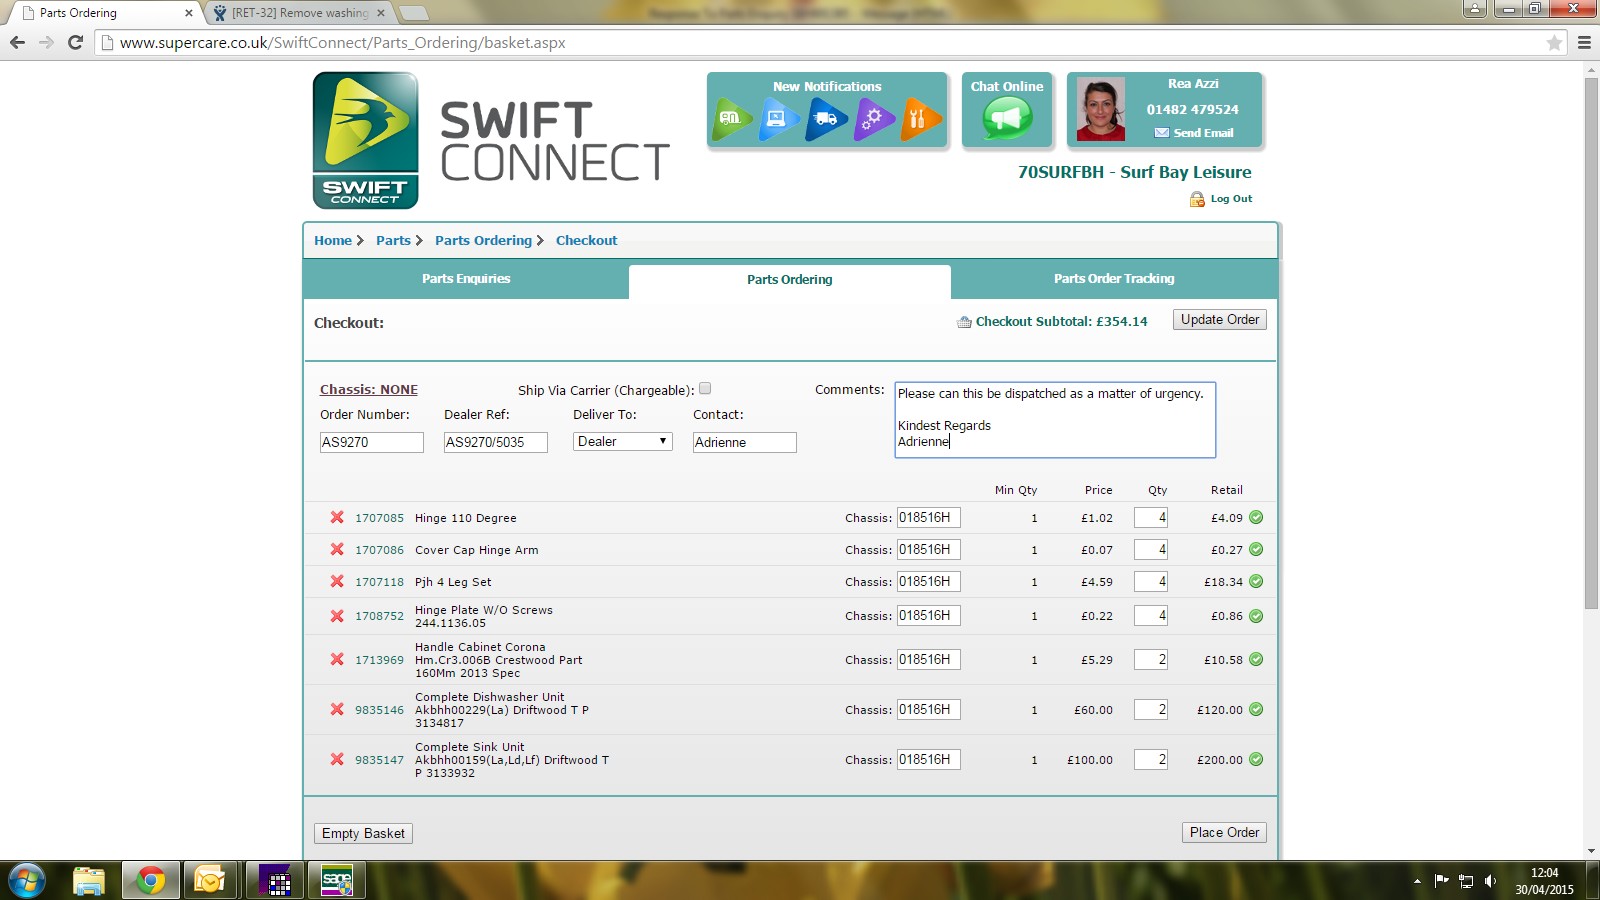
Task: Open the purple gears notification icon
Action: [873, 119]
